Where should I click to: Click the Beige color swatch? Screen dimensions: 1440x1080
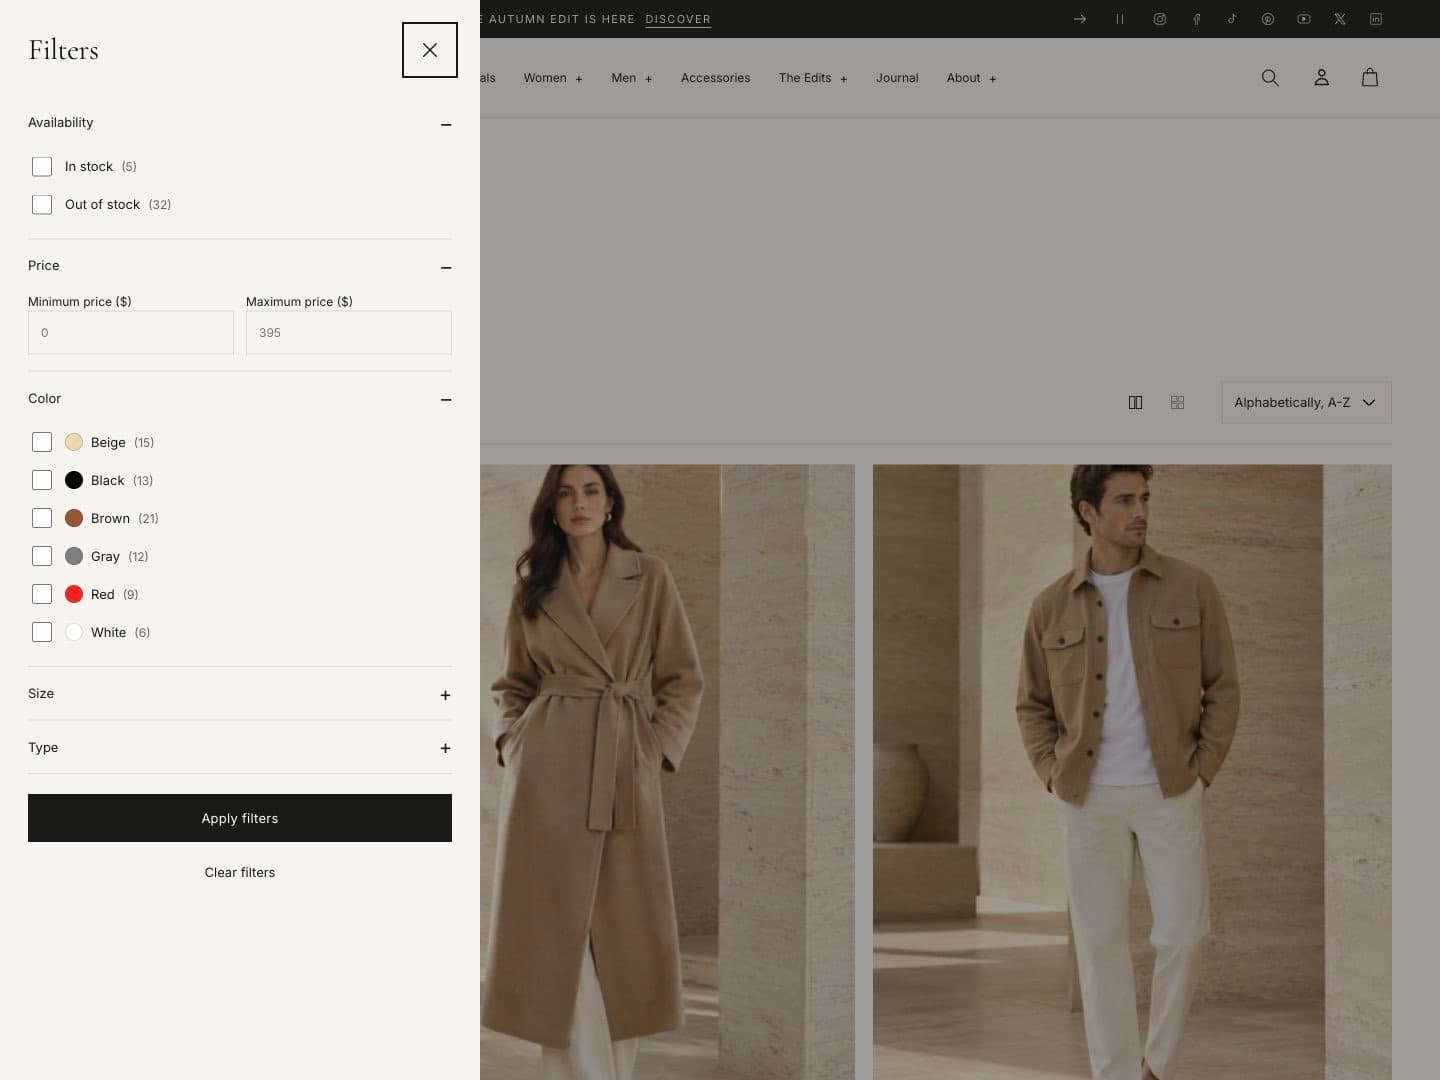tap(74, 442)
